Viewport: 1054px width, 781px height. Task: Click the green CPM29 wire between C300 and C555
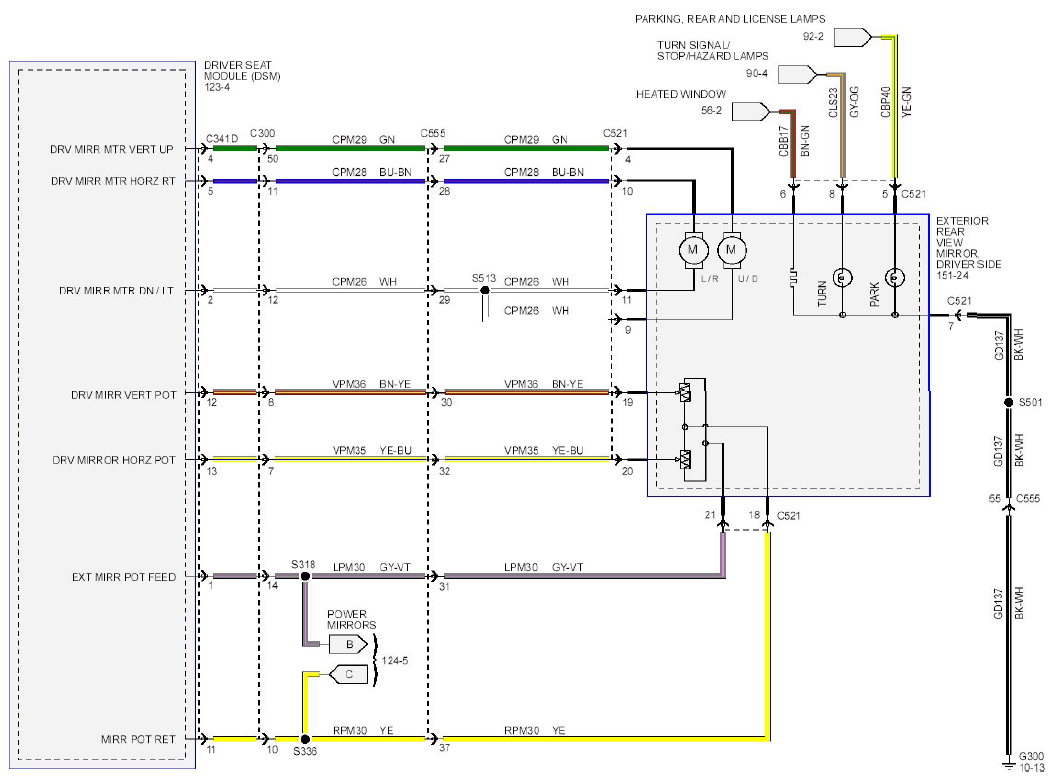point(350,149)
